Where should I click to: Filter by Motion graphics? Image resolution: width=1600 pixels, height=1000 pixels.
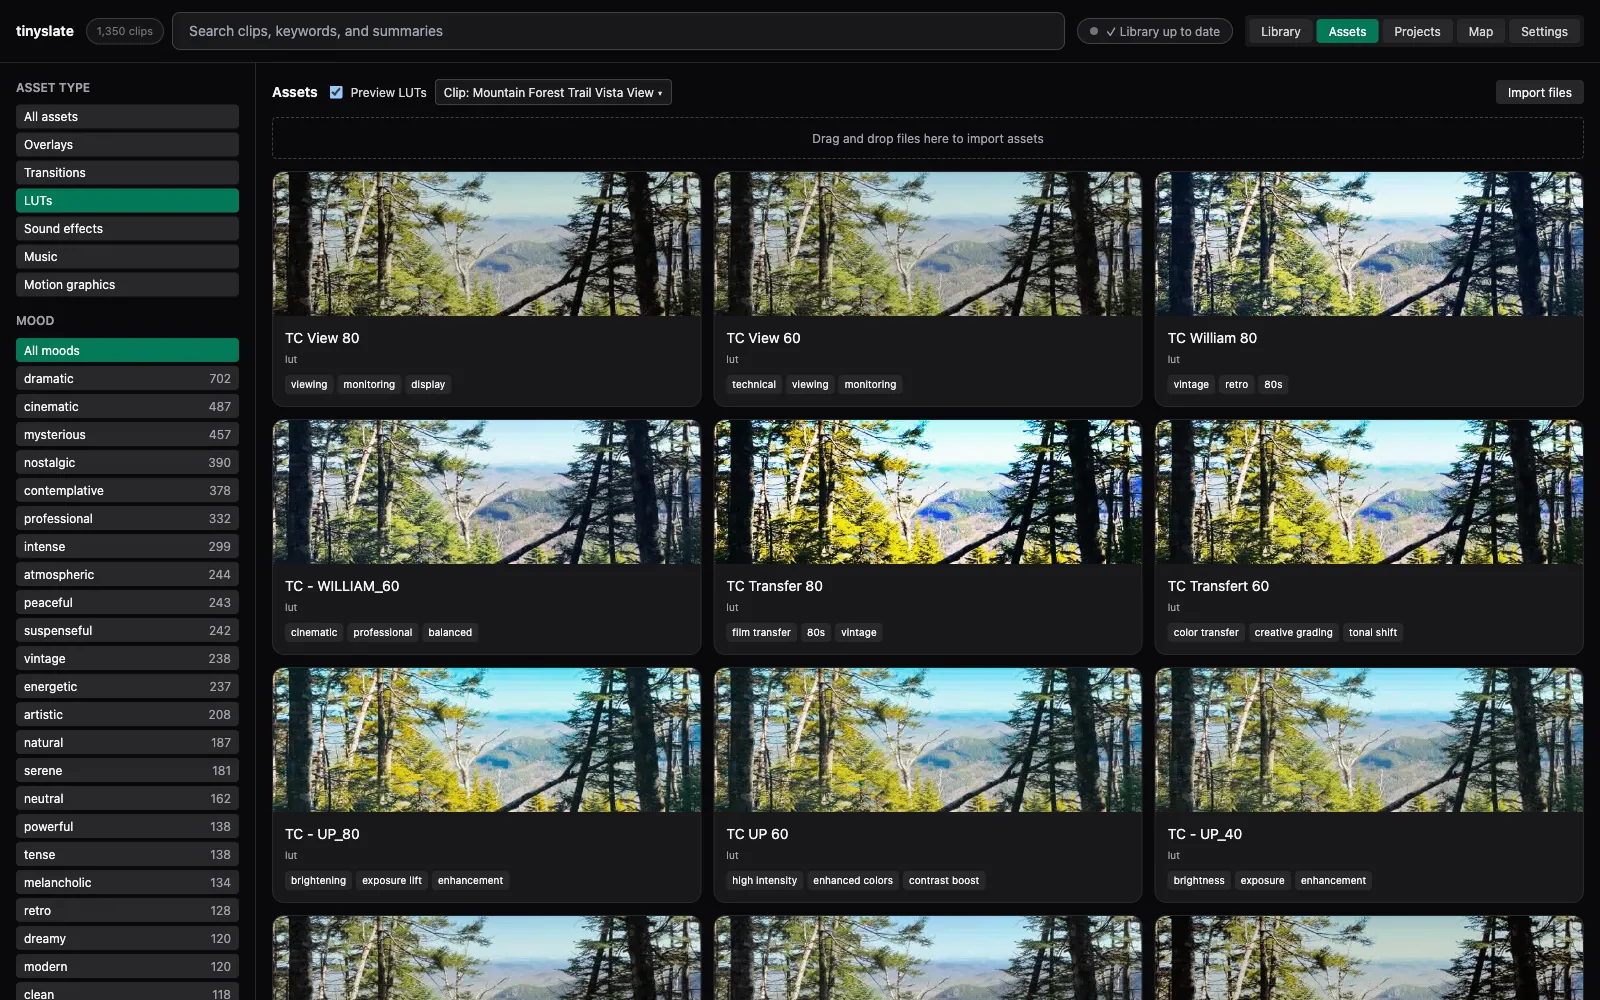[127, 285]
